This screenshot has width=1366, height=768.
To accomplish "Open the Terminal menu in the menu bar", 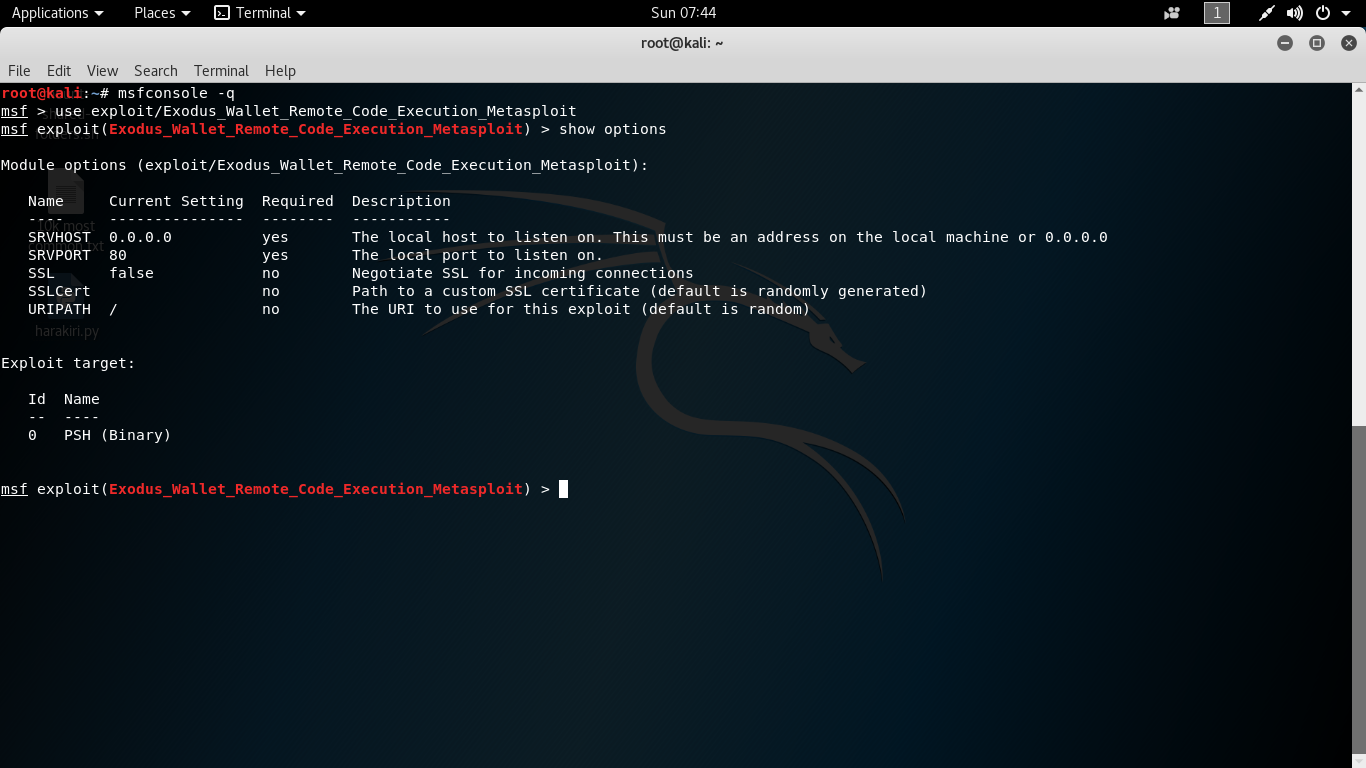I will click(221, 71).
